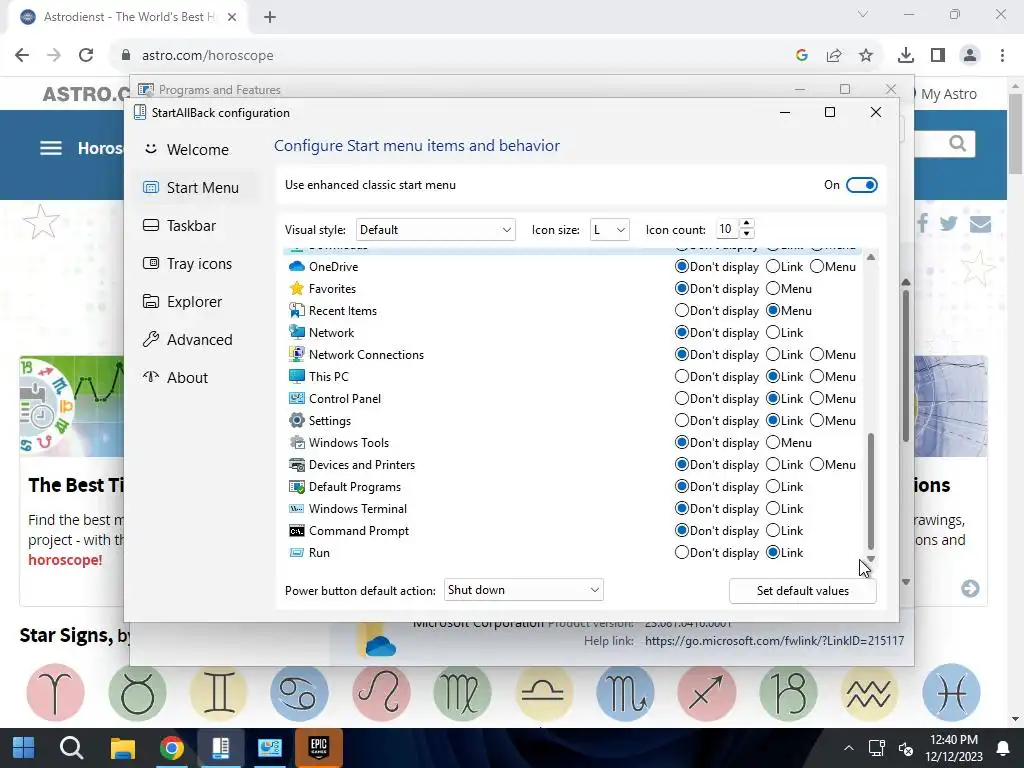Screen dimensions: 1024x768
Task: Share this page icon in address bar
Action: tap(834, 56)
